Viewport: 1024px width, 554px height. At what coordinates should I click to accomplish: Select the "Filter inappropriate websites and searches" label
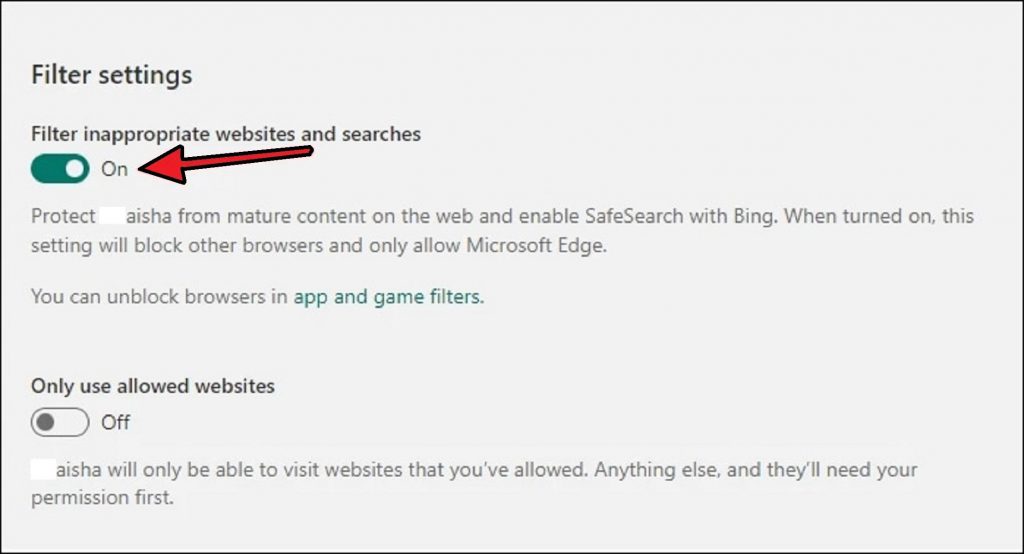click(x=226, y=134)
